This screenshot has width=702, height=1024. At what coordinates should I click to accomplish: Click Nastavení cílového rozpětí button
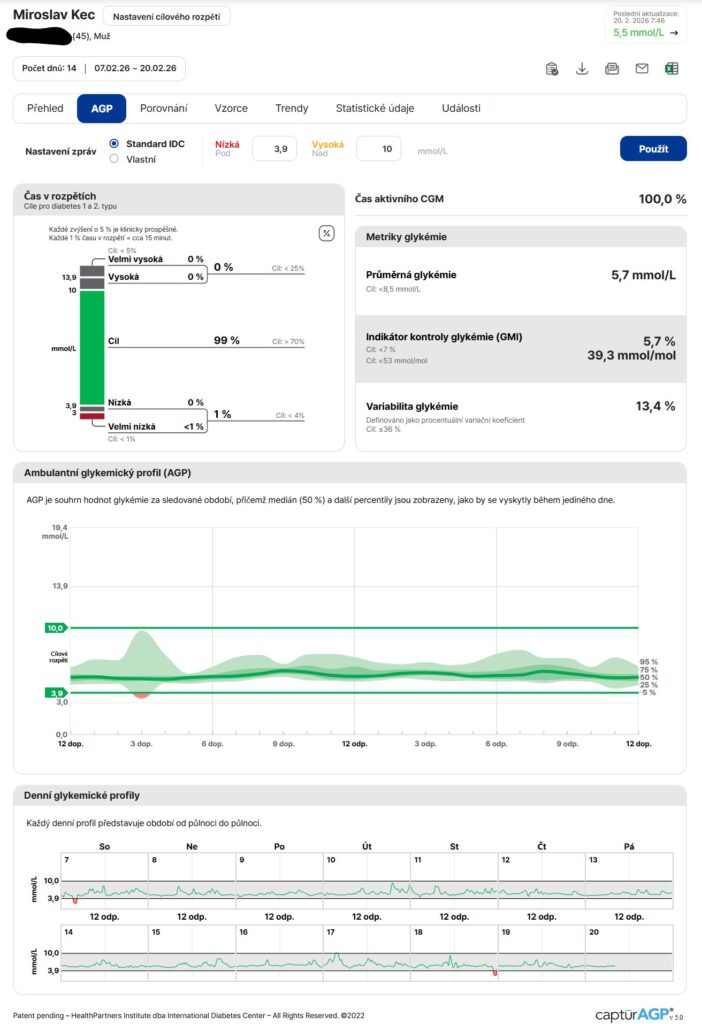coord(167,17)
